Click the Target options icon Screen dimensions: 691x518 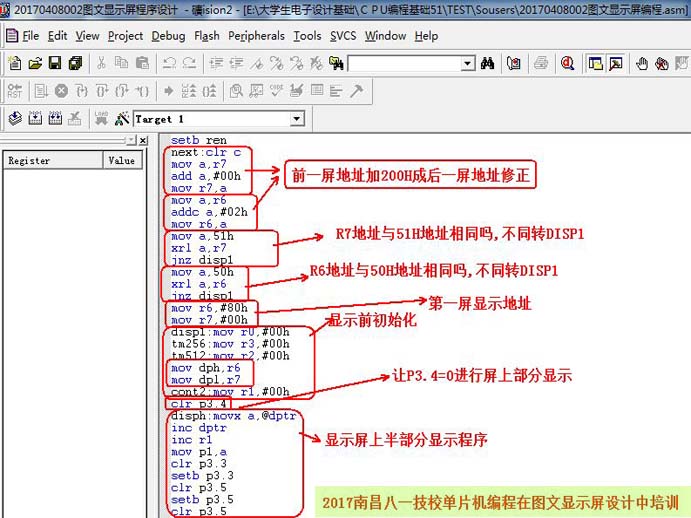[x=121, y=118]
